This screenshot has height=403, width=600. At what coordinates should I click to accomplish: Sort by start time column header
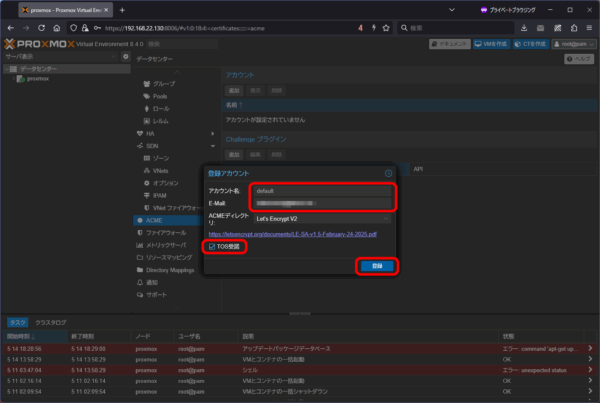36,336
